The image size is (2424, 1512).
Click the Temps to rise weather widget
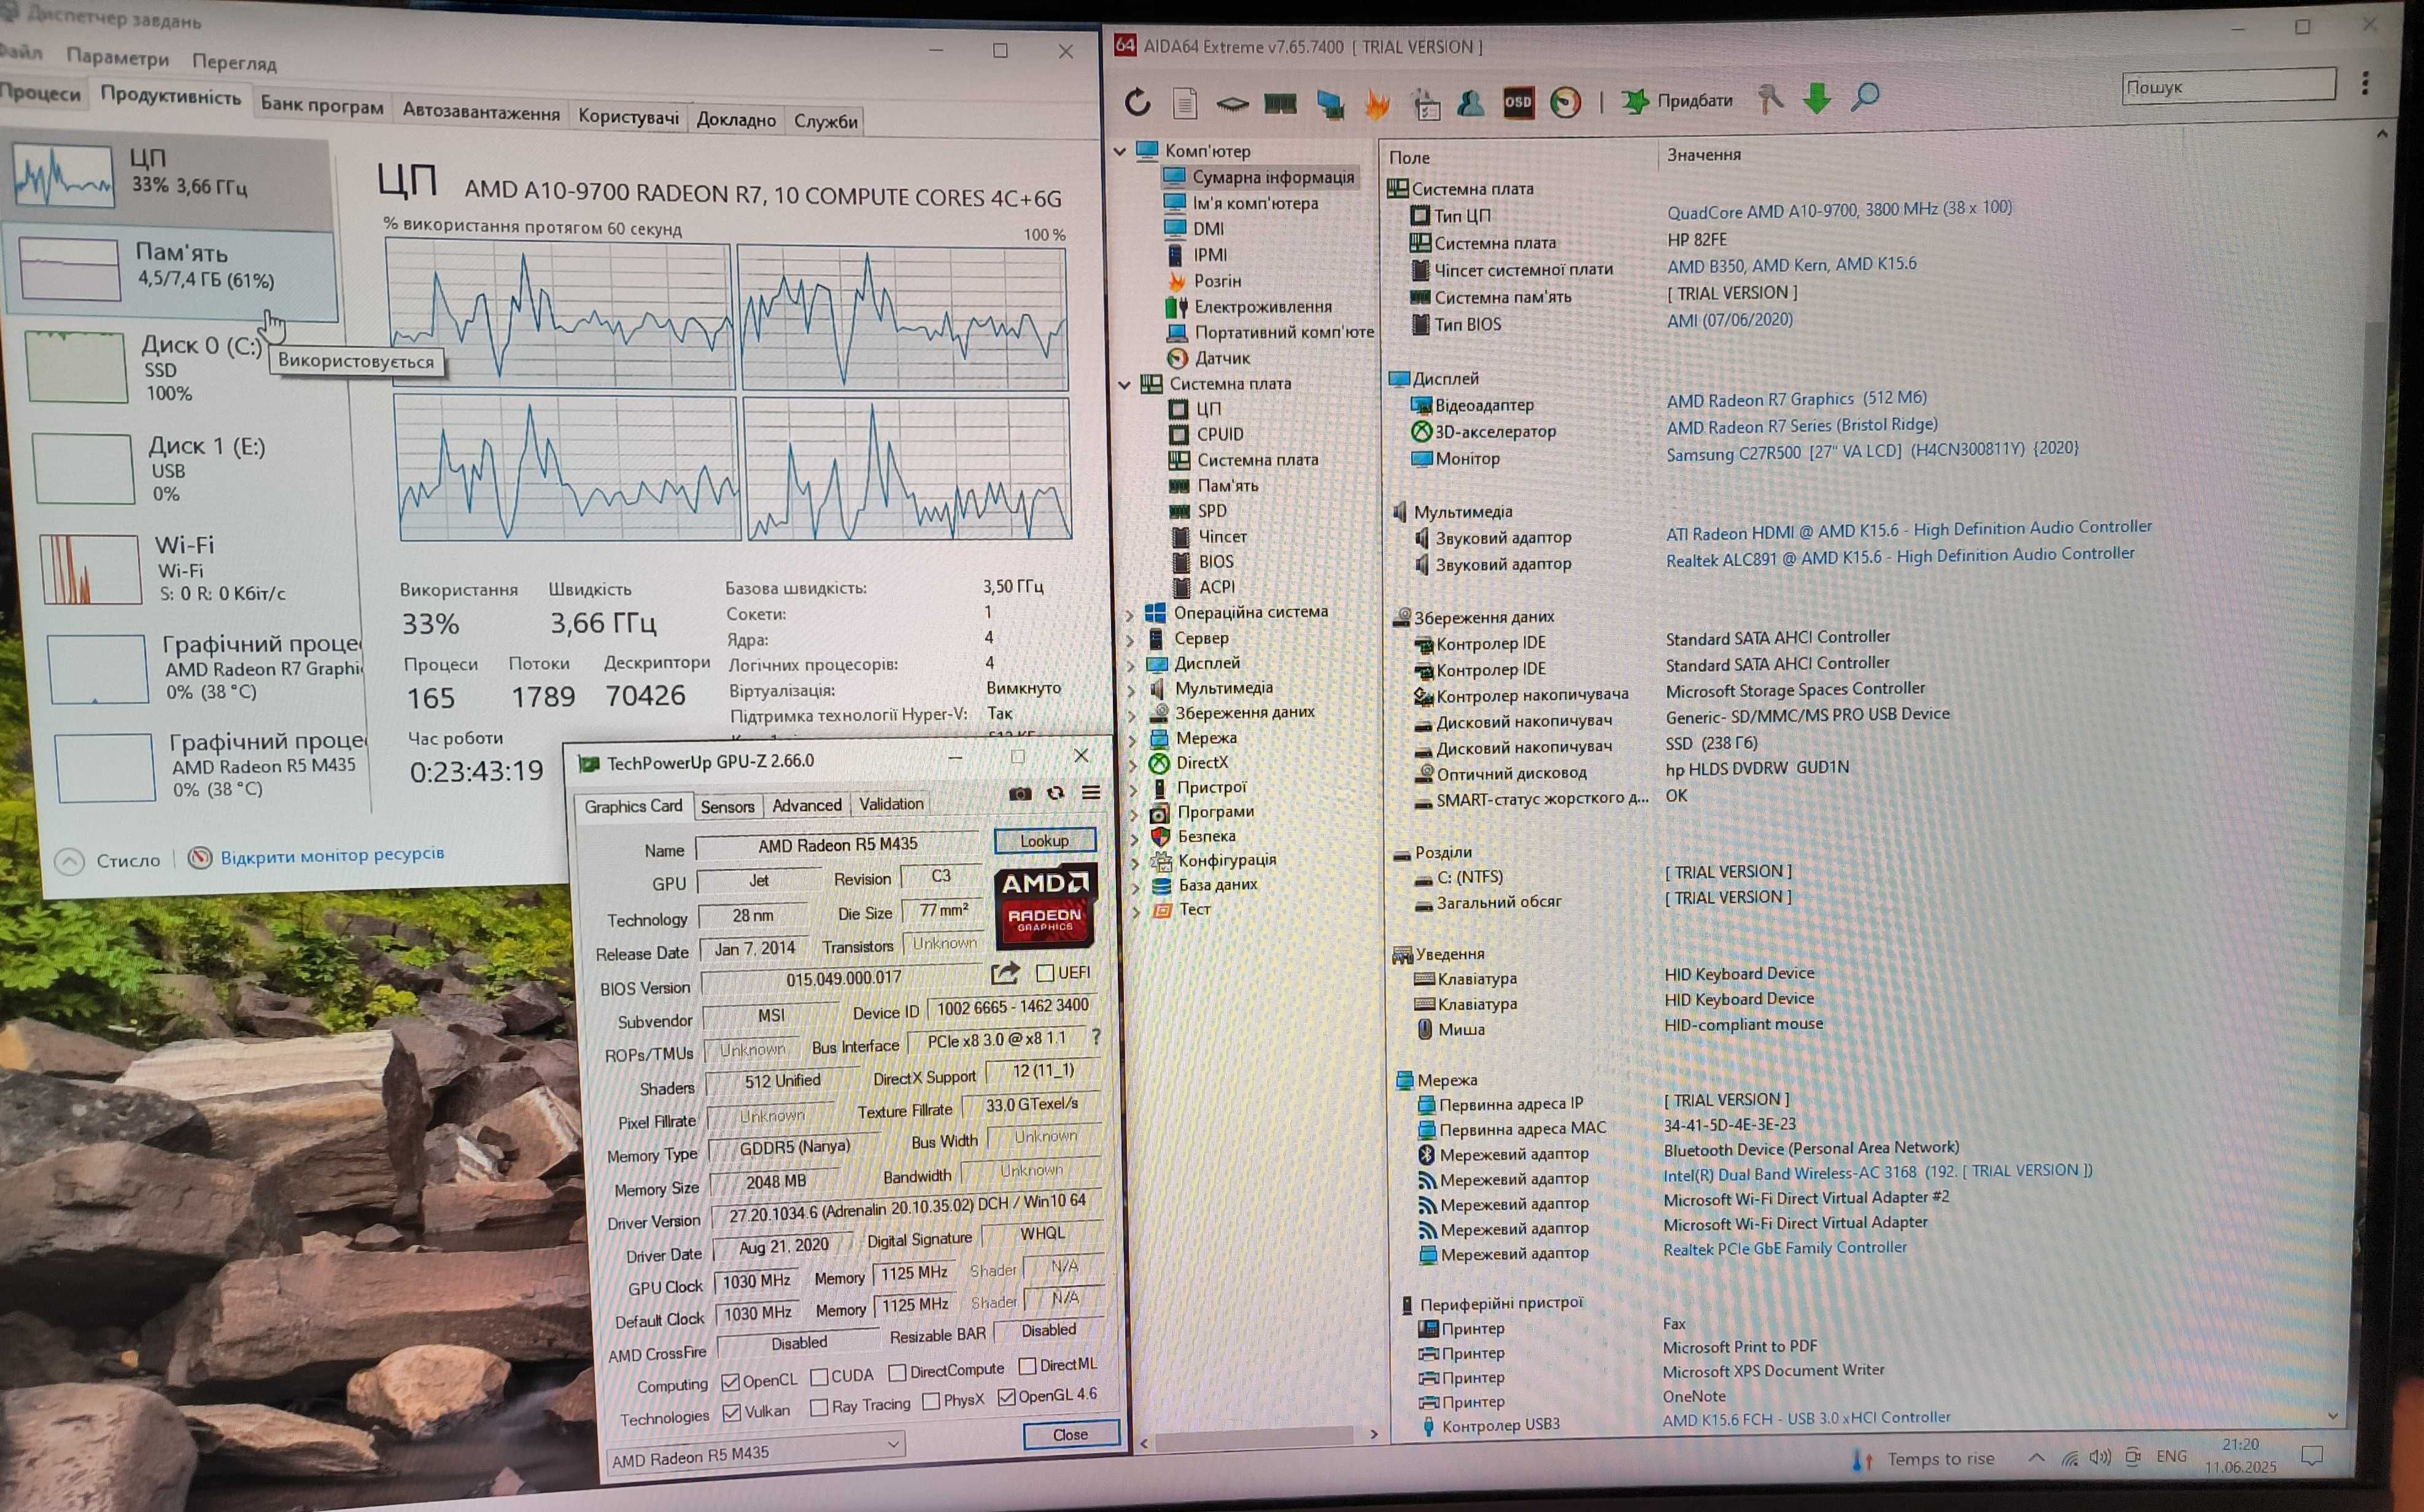pos(1923,1459)
